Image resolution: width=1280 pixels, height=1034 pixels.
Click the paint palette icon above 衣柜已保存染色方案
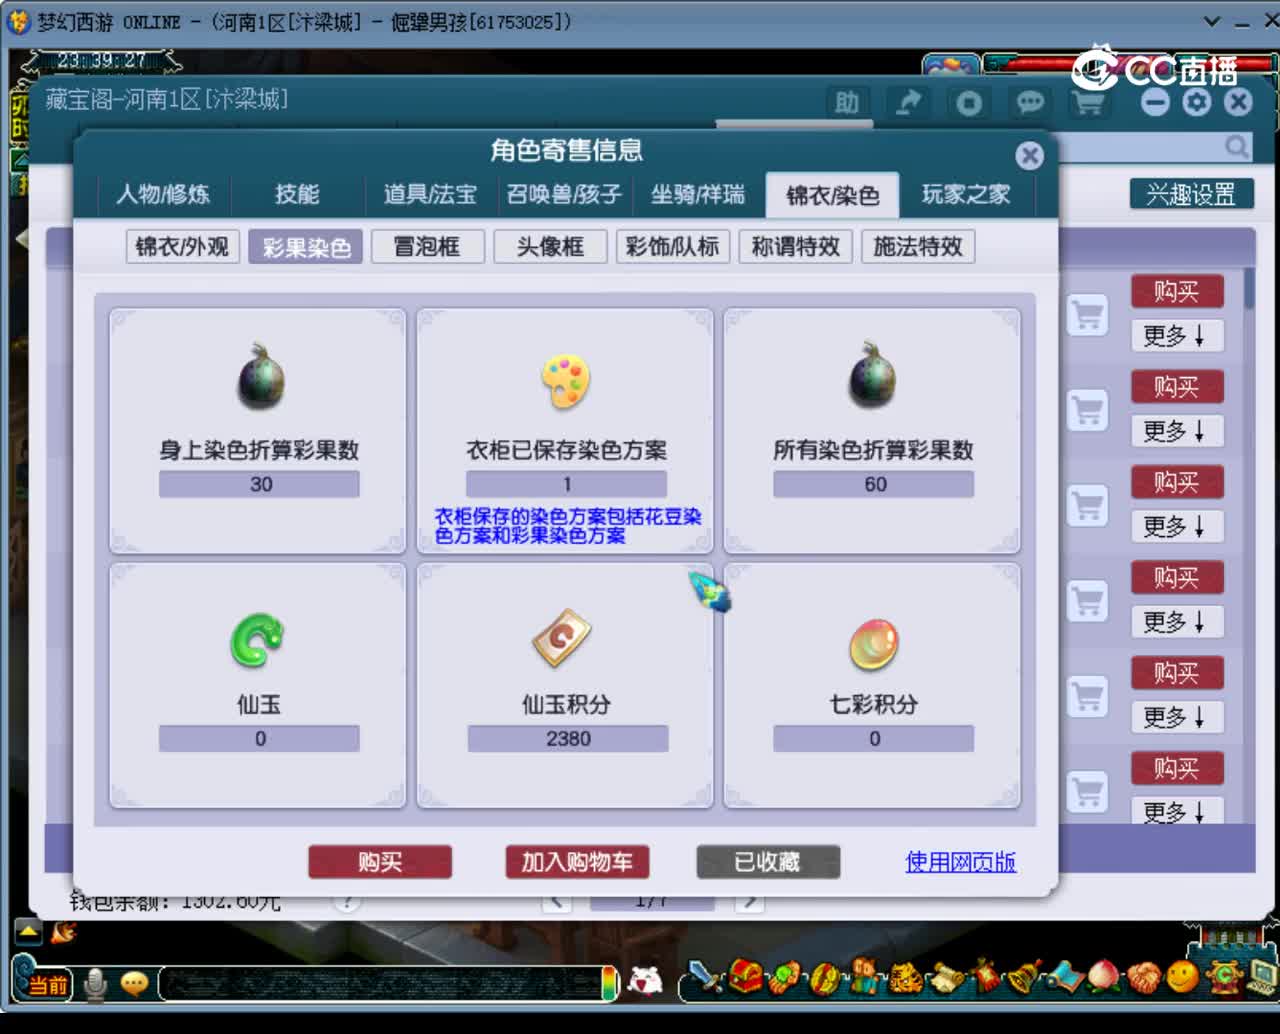coord(566,381)
